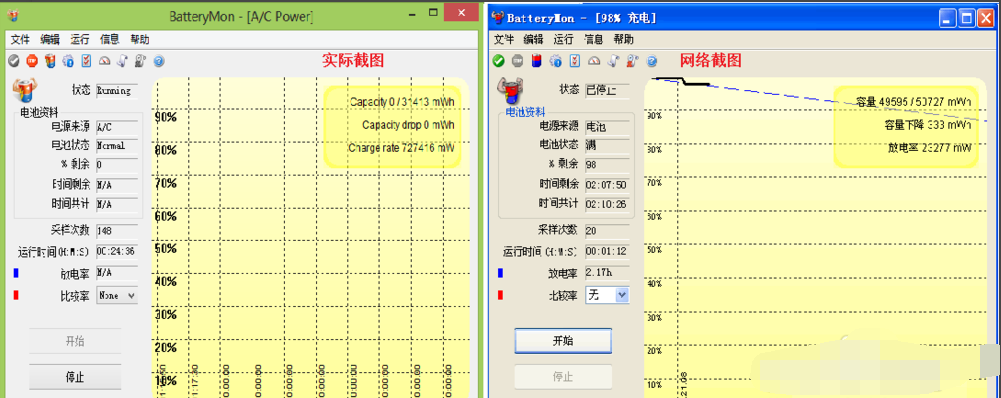The image size is (1001, 398).
Task: Open 编辑 menu in right window
Action: tap(534, 40)
